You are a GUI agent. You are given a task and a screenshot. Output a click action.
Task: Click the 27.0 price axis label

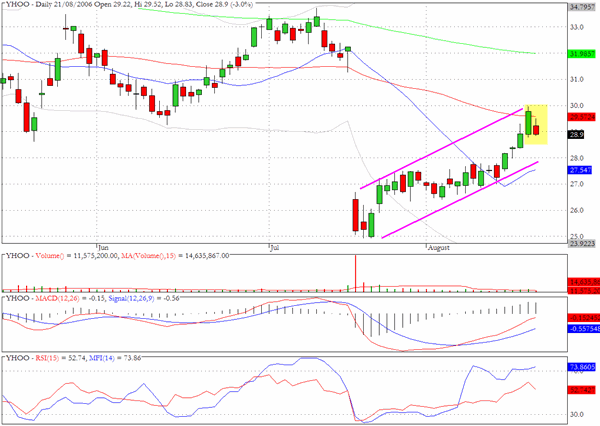click(577, 184)
